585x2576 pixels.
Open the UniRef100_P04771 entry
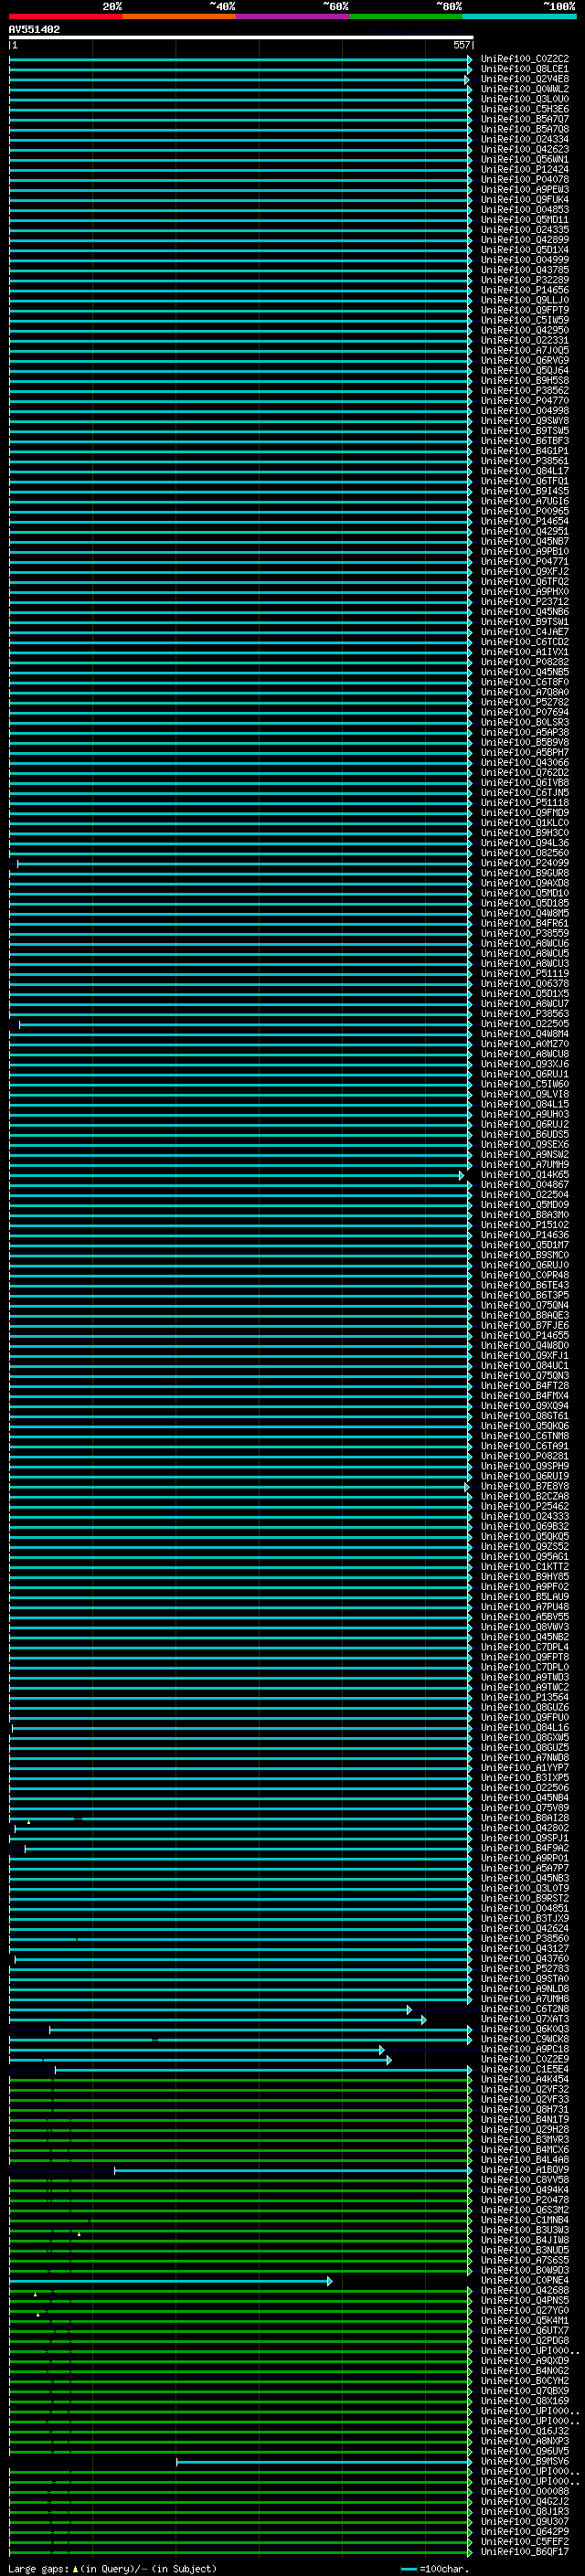[524, 561]
